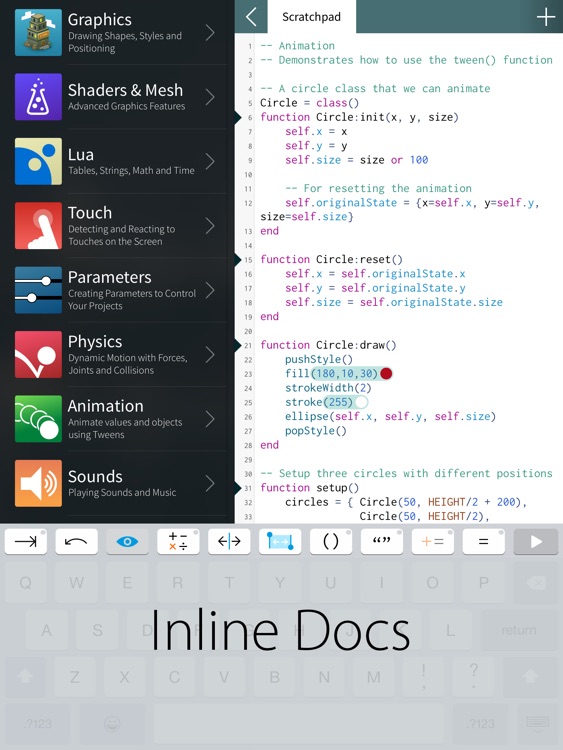Image resolution: width=563 pixels, height=750 pixels.
Task: Open the Sounds speaker icon
Action: pyautogui.click(x=38, y=483)
